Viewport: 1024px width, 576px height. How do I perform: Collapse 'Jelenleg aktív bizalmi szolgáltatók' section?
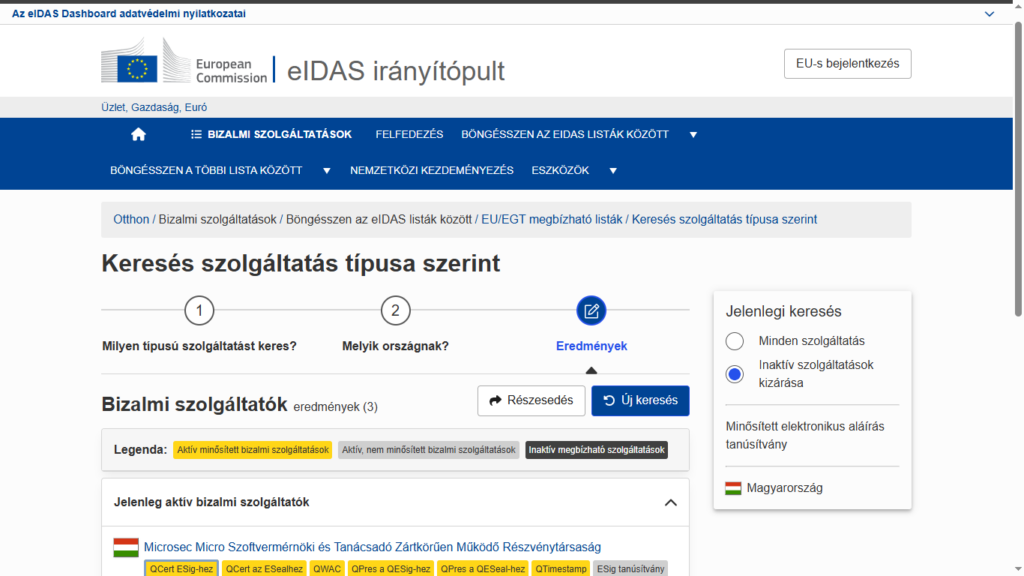point(670,502)
